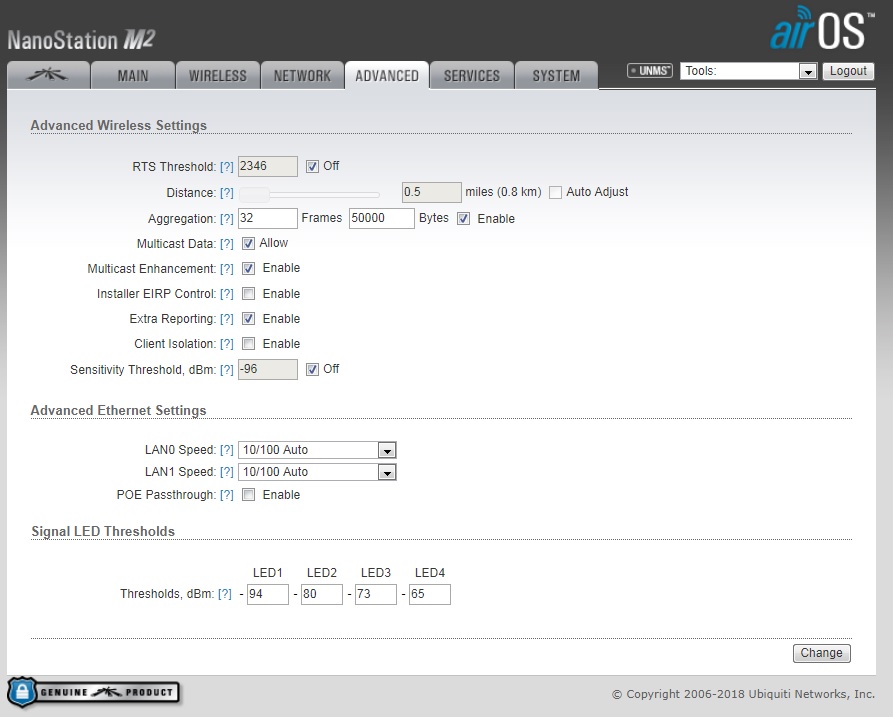Click the Genuine Product badge
Viewport: 893px width, 717px height.
93,692
